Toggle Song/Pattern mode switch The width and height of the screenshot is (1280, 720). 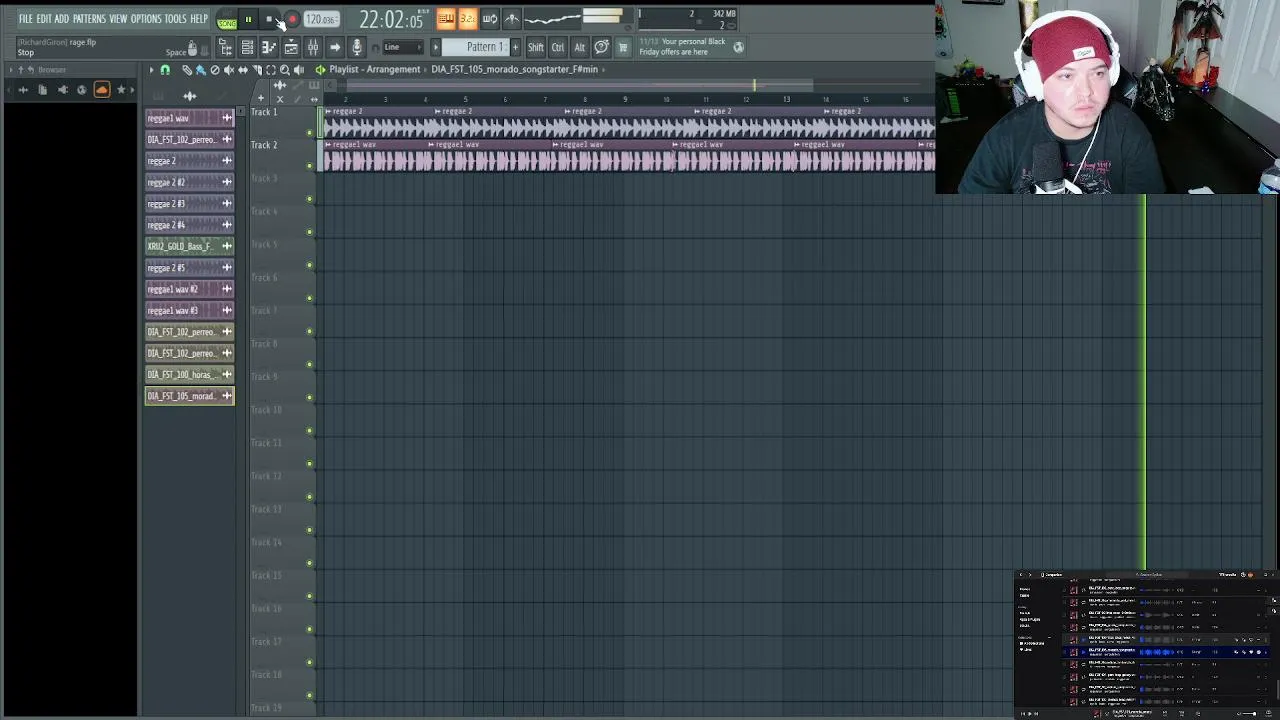click(227, 21)
